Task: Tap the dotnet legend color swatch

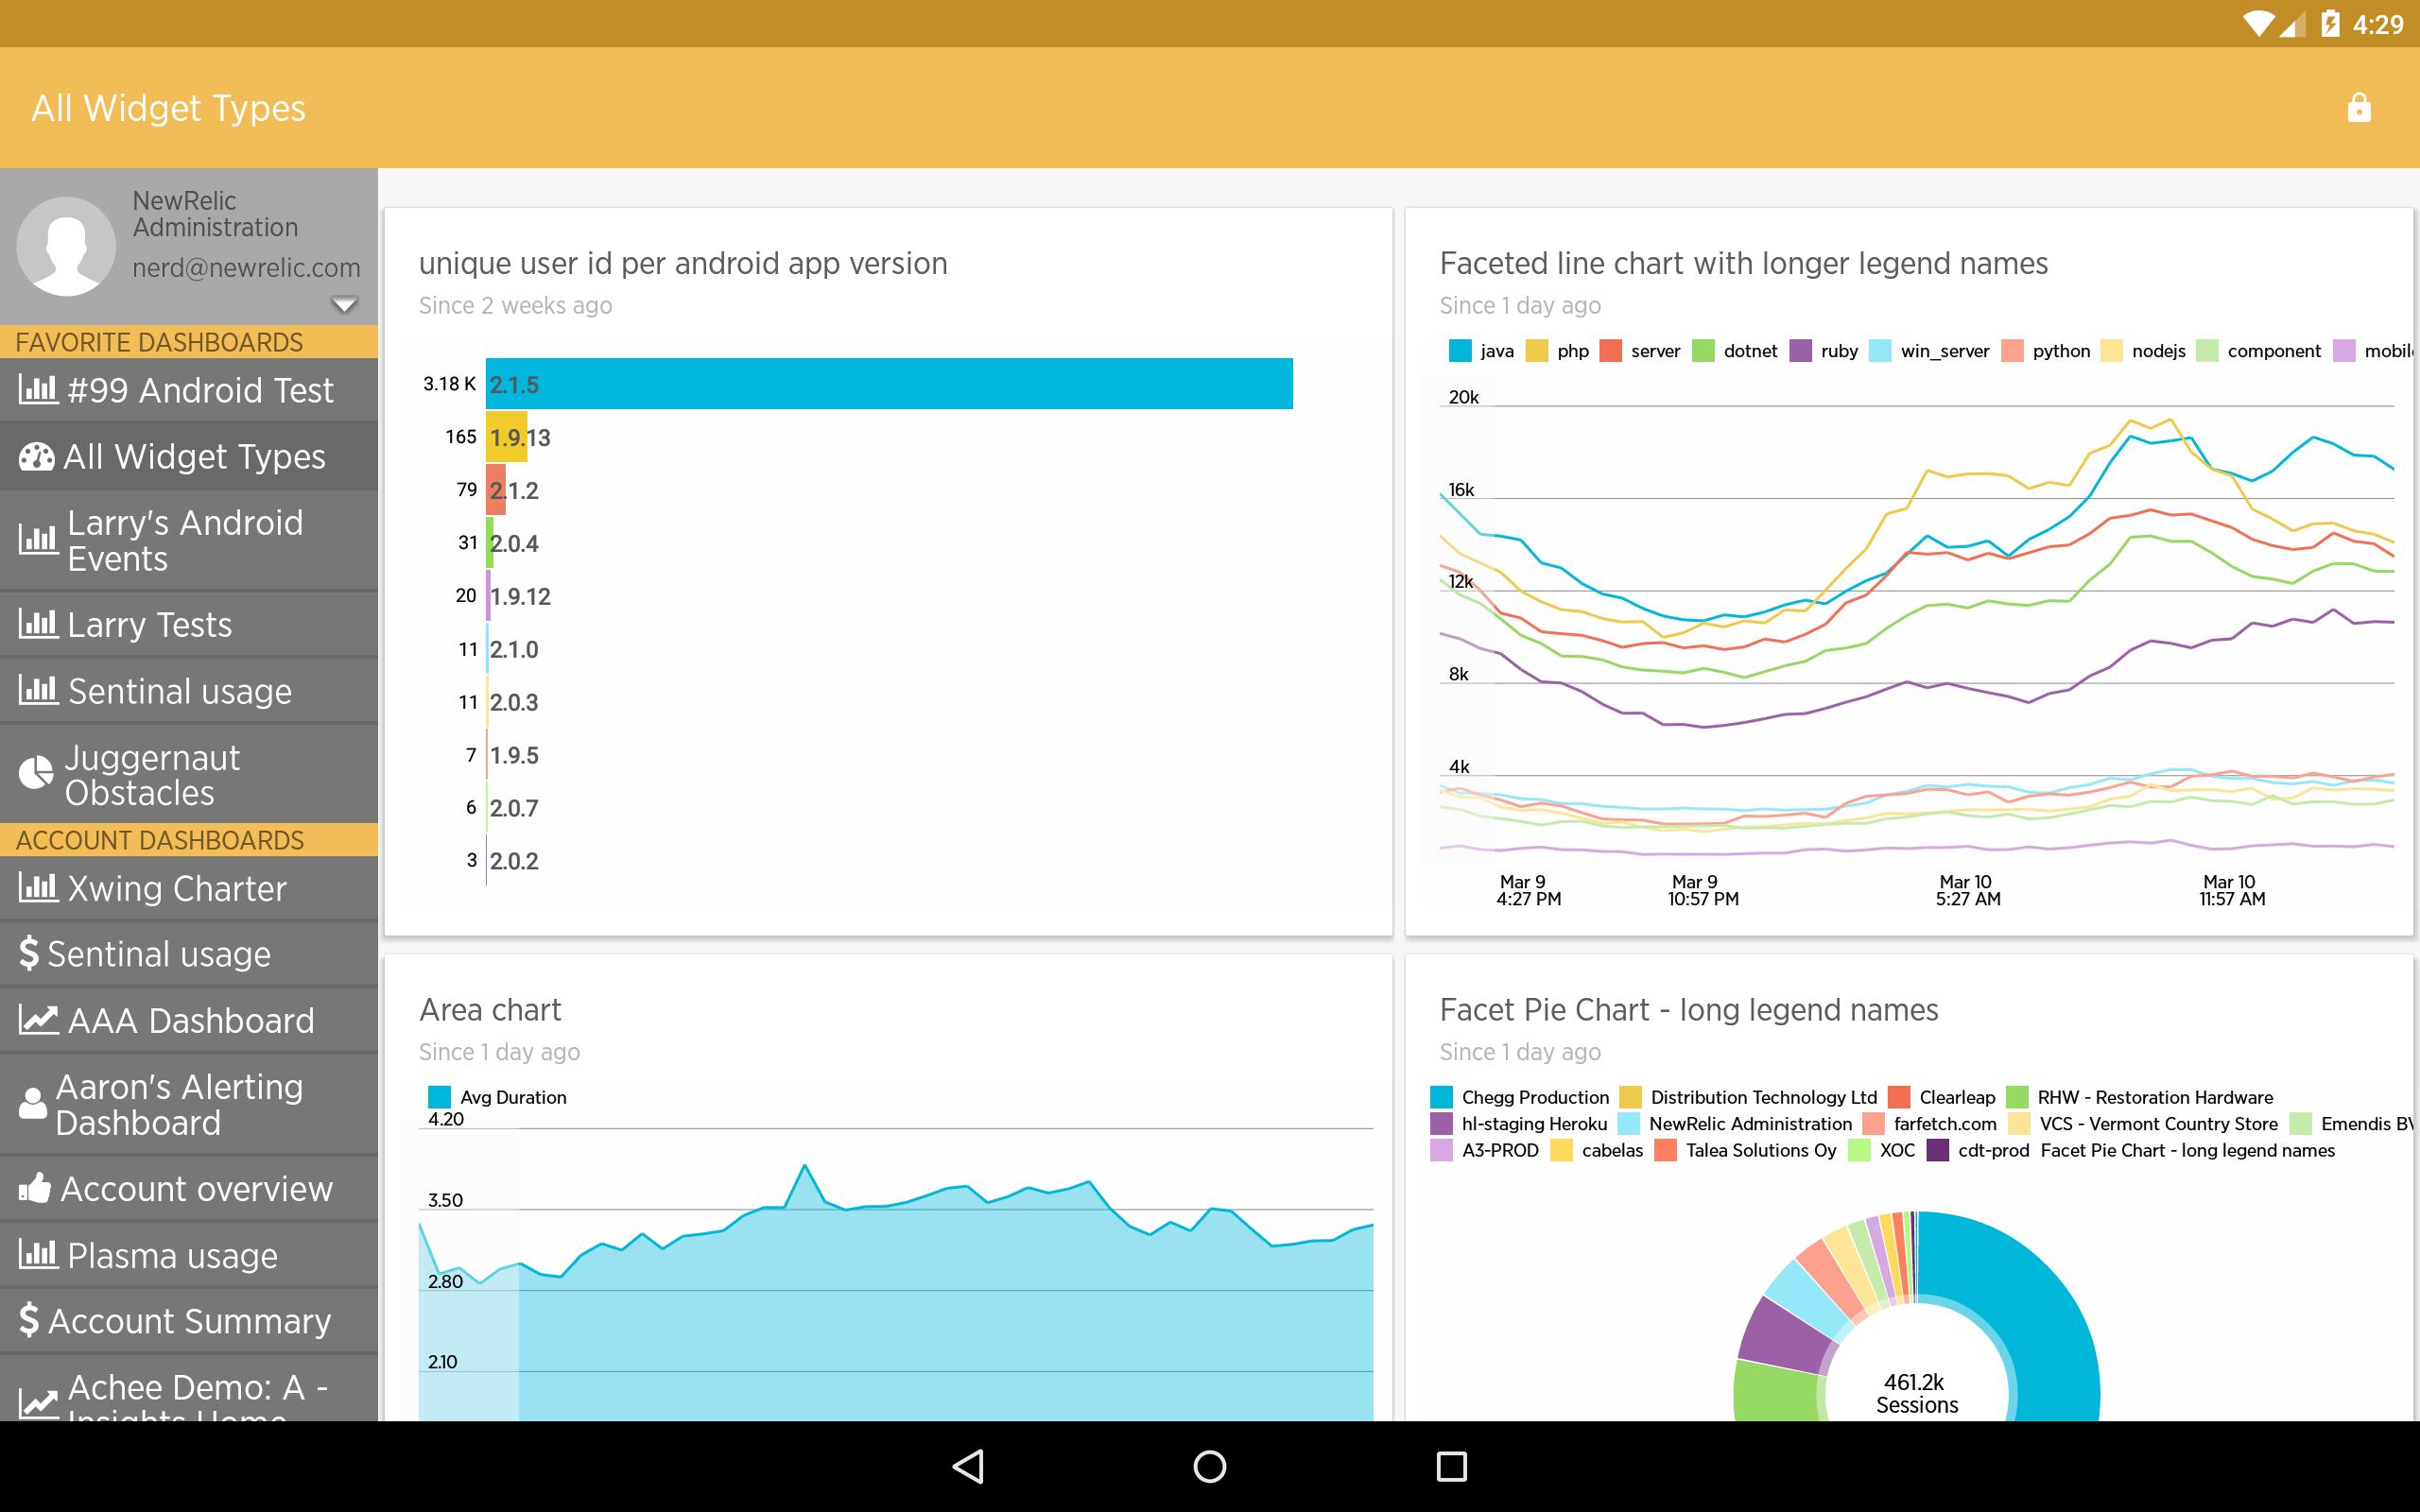Action: pos(1703,350)
